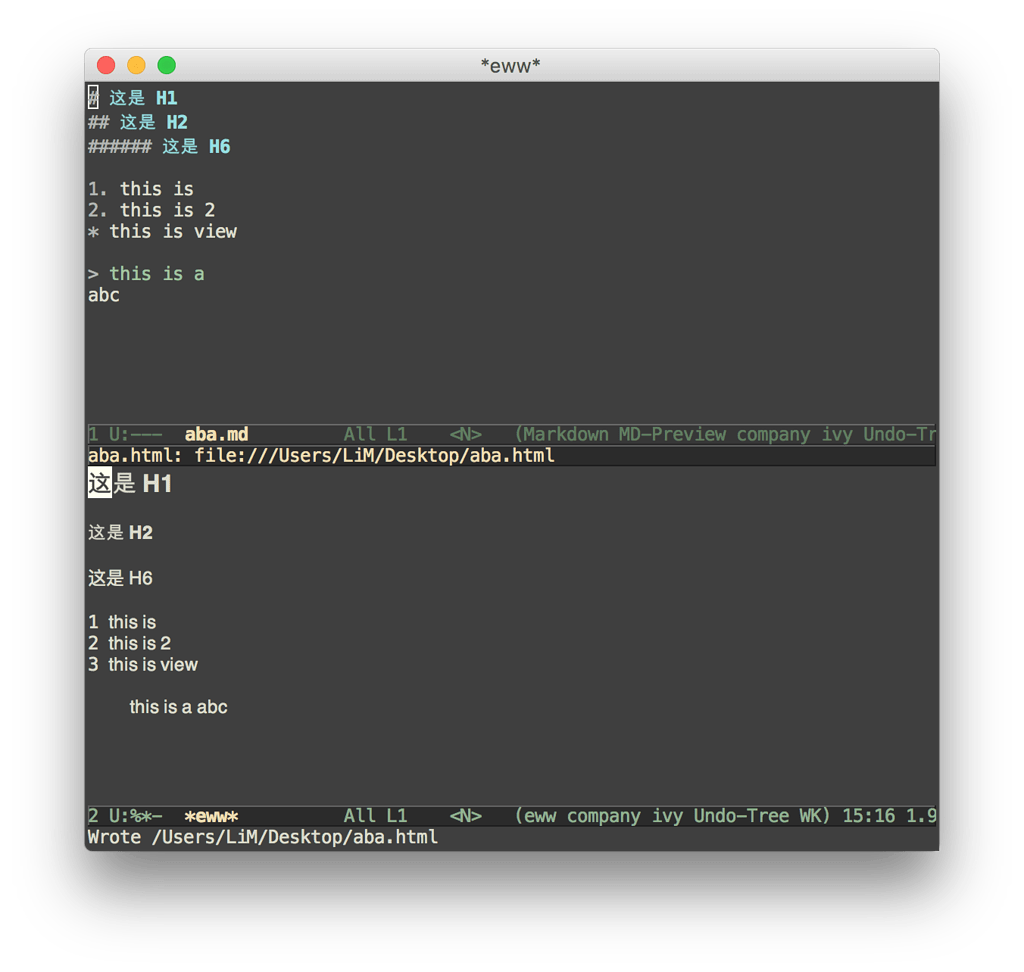The height and width of the screenshot is (972, 1024).
Task: Select the company mode lighter
Action: point(773,434)
